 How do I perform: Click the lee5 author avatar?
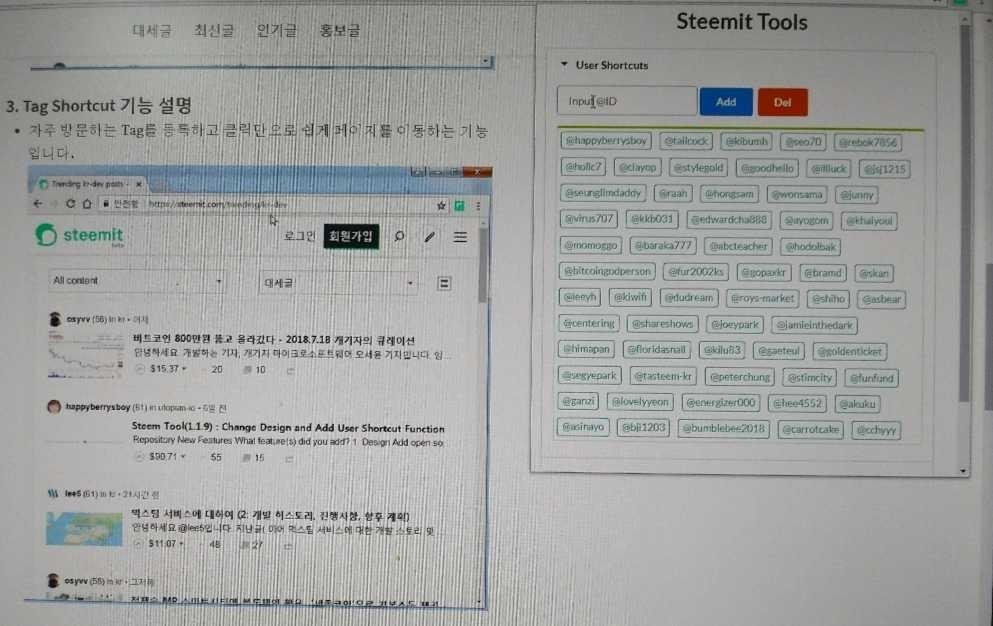point(53,493)
